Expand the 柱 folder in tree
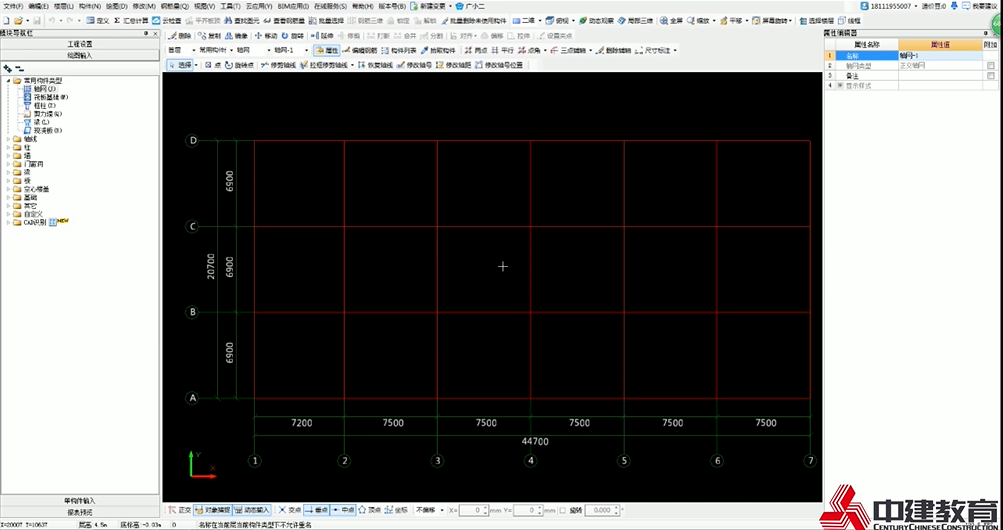Viewport: 1003px width, 530px height. click(8, 147)
